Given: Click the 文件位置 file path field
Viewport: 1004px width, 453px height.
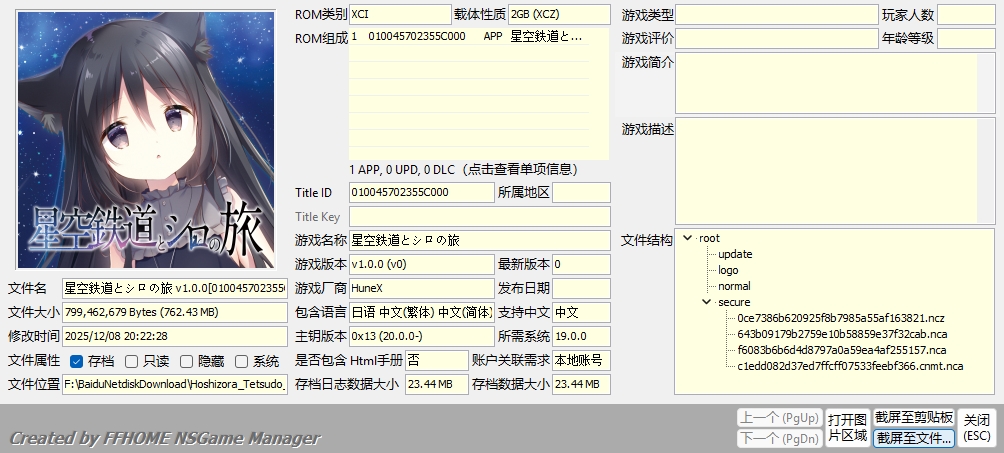Looking at the screenshot, I should pyautogui.click(x=174, y=384).
